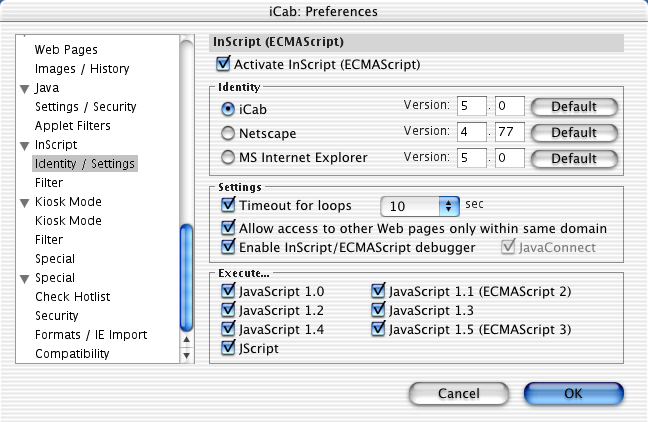The width and height of the screenshot is (648, 422).
Task: Open Security item under Special
Action: [57, 316]
